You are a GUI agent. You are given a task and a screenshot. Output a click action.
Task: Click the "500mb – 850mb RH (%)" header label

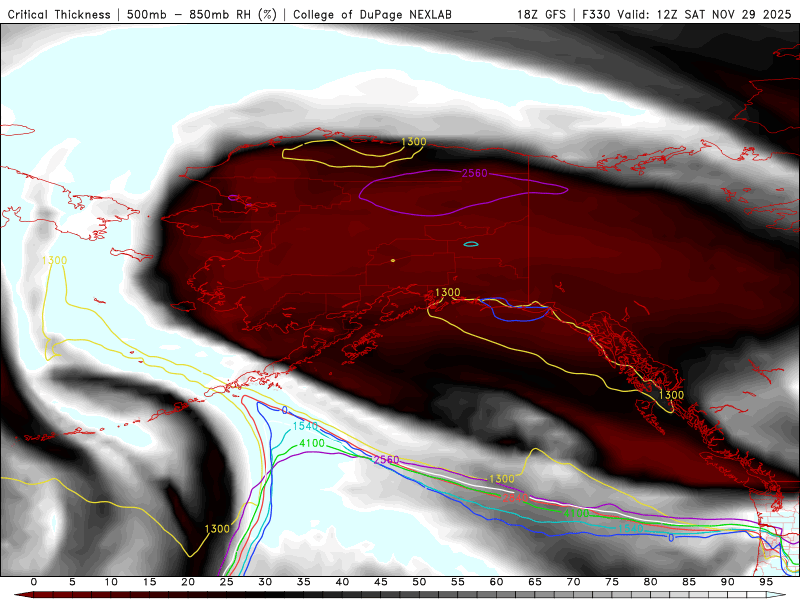pos(202,15)
